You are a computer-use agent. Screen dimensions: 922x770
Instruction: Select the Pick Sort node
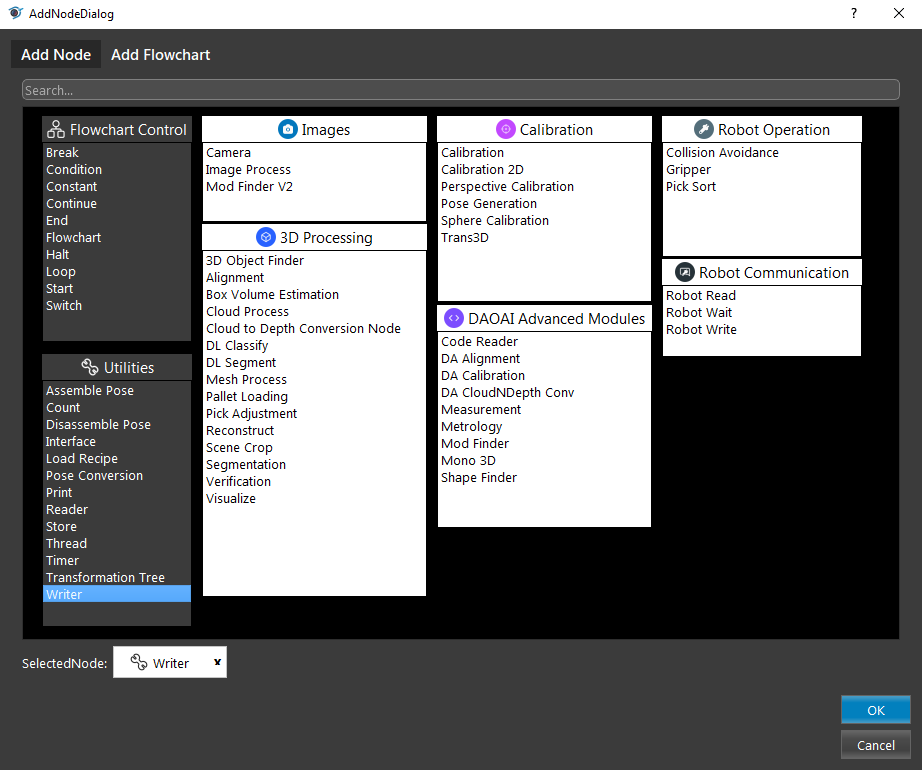pyautogui.click(x=691, y=186)
